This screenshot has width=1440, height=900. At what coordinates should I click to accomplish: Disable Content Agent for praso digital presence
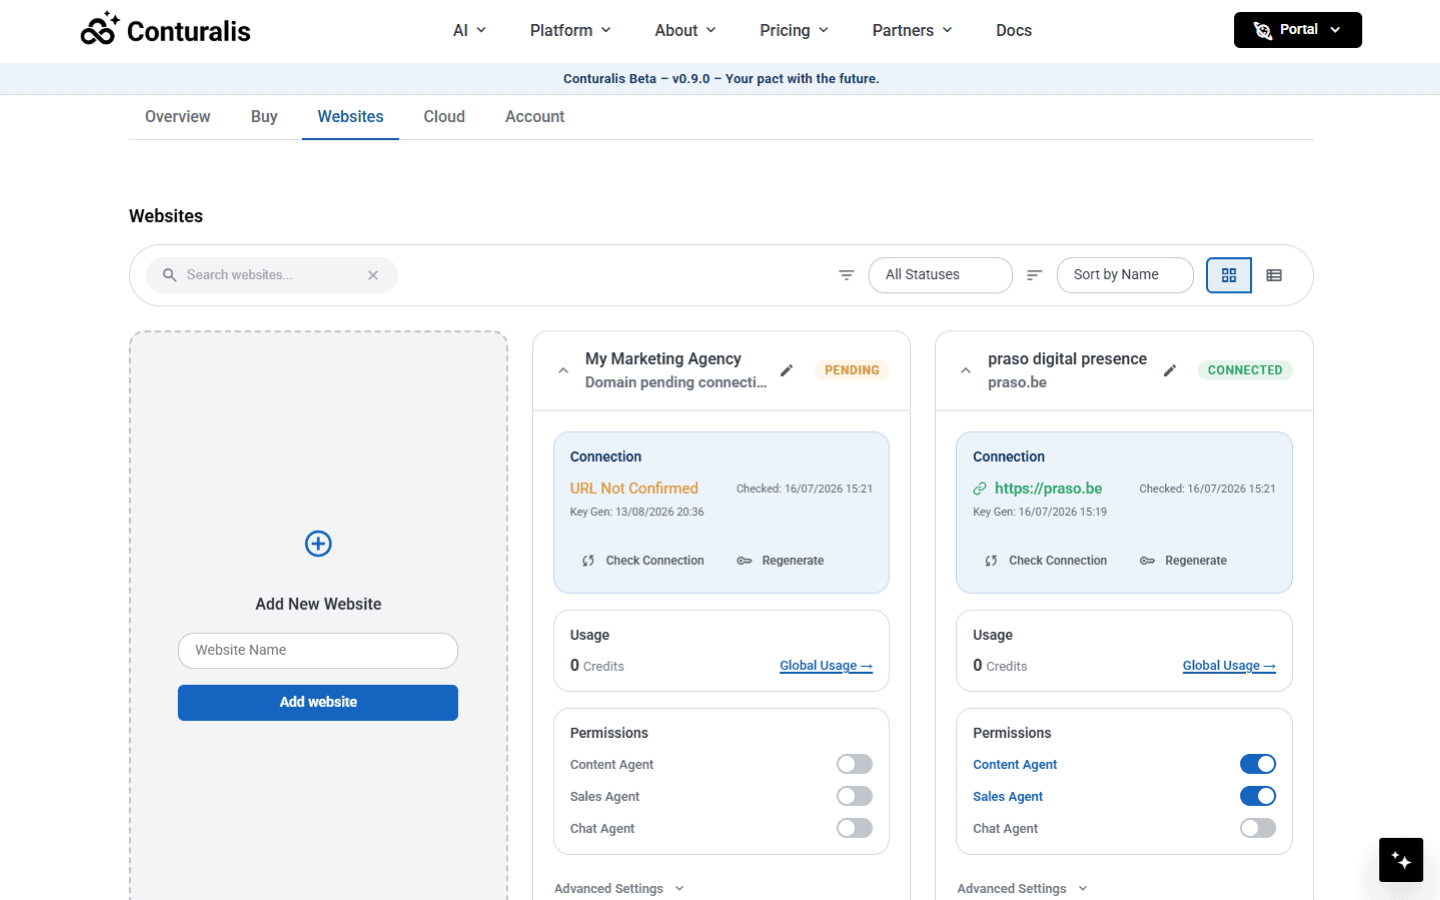1258,764
